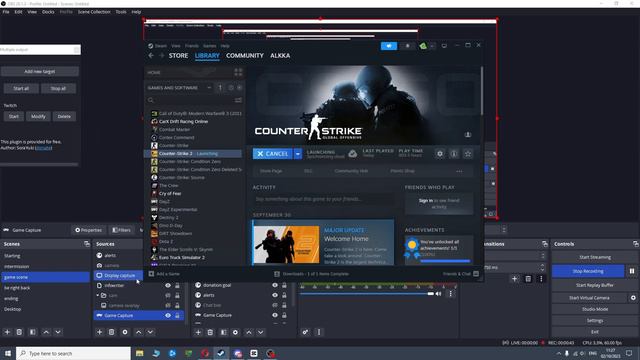Collapse the cam group in Sources
The width and height of the screenshot is (640, 360).
pos(98,295)
